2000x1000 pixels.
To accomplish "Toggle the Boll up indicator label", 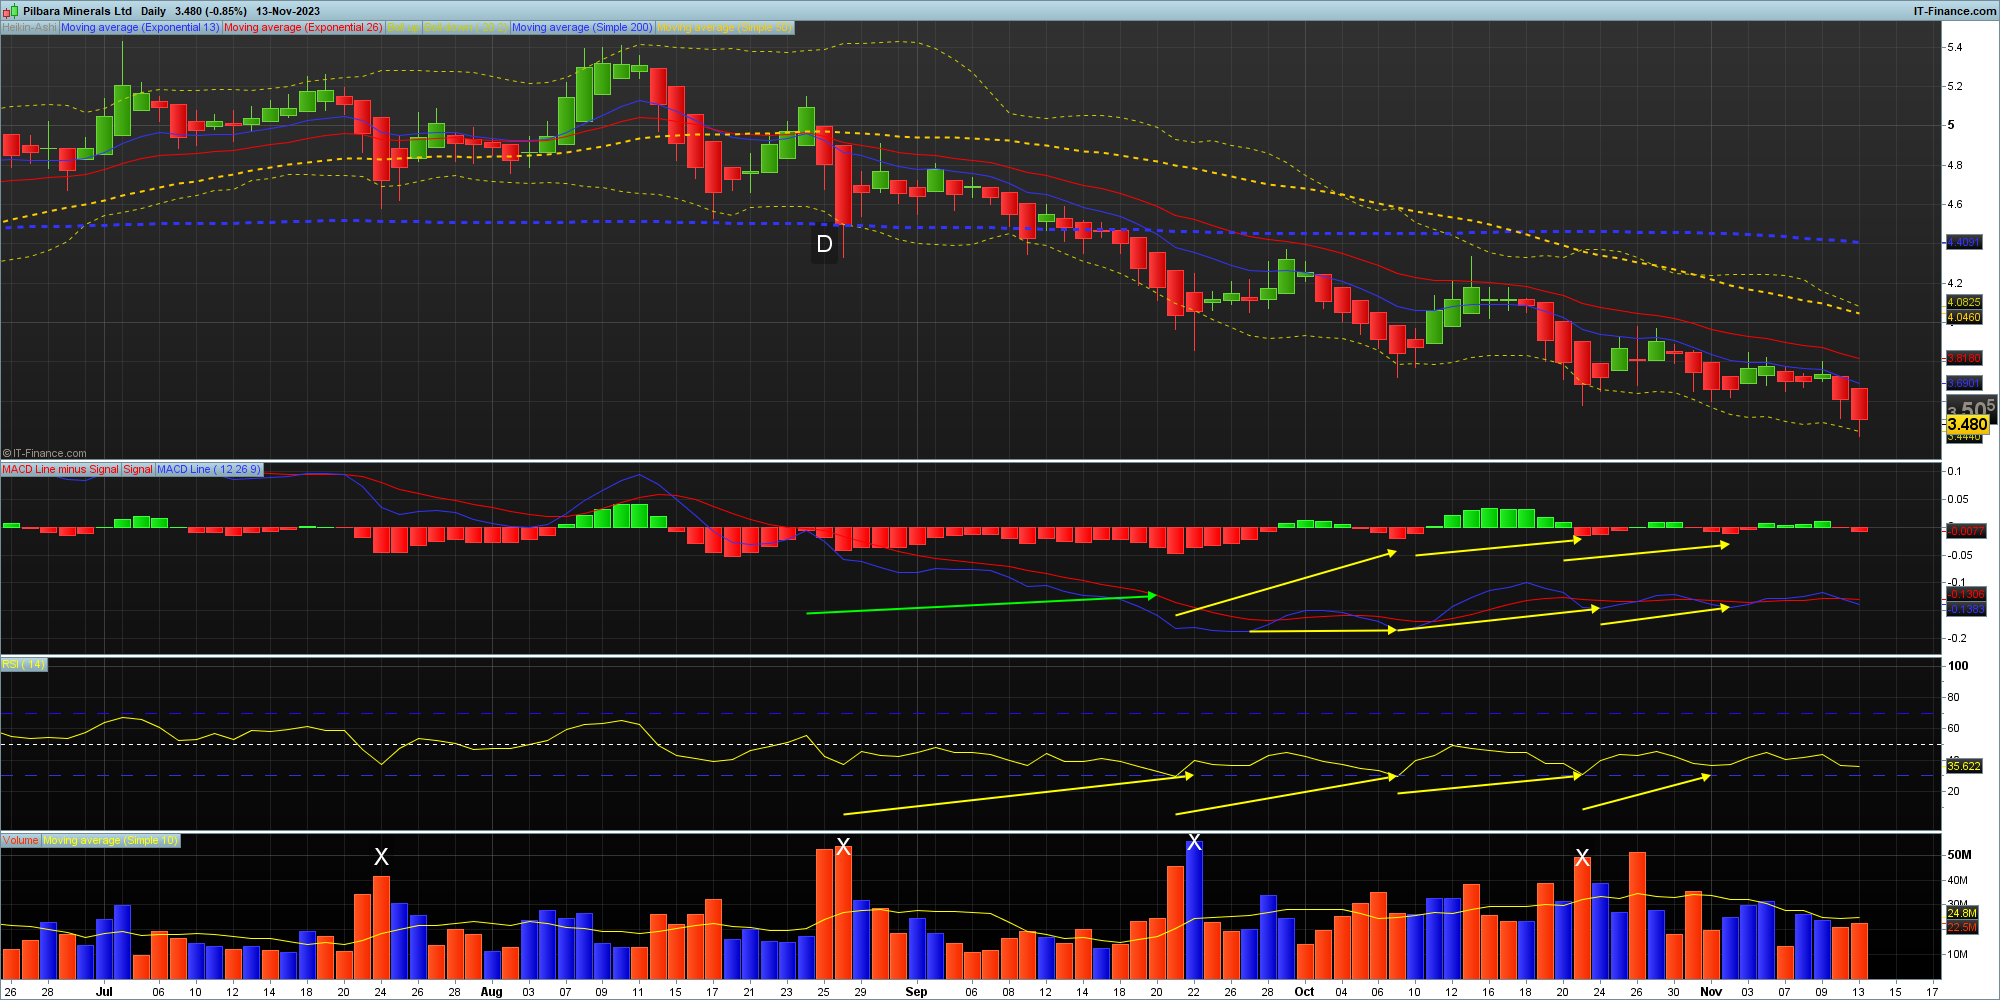I will (403, 28).
